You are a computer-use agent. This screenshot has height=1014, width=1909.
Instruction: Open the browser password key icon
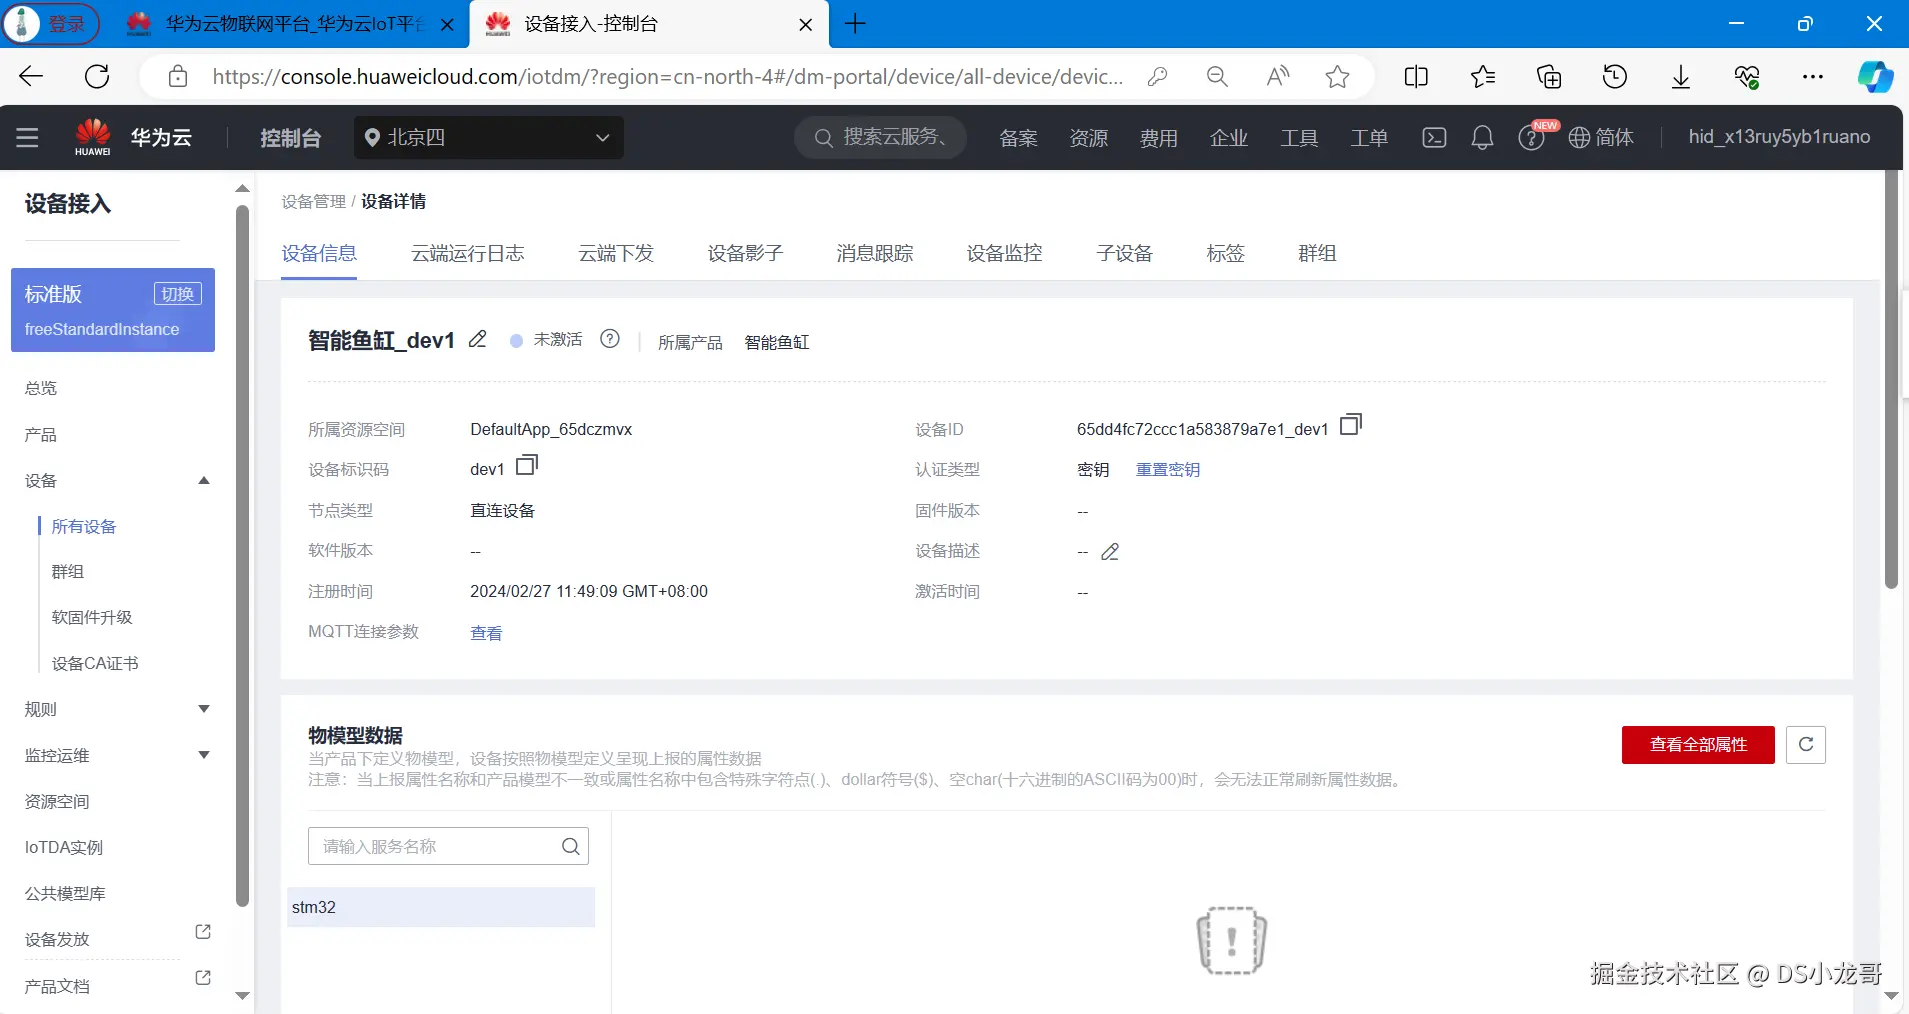click(1157, 77)
